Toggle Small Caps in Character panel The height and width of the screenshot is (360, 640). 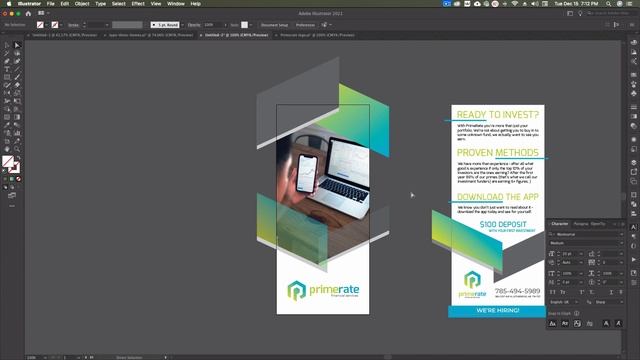tap(563, 292)
